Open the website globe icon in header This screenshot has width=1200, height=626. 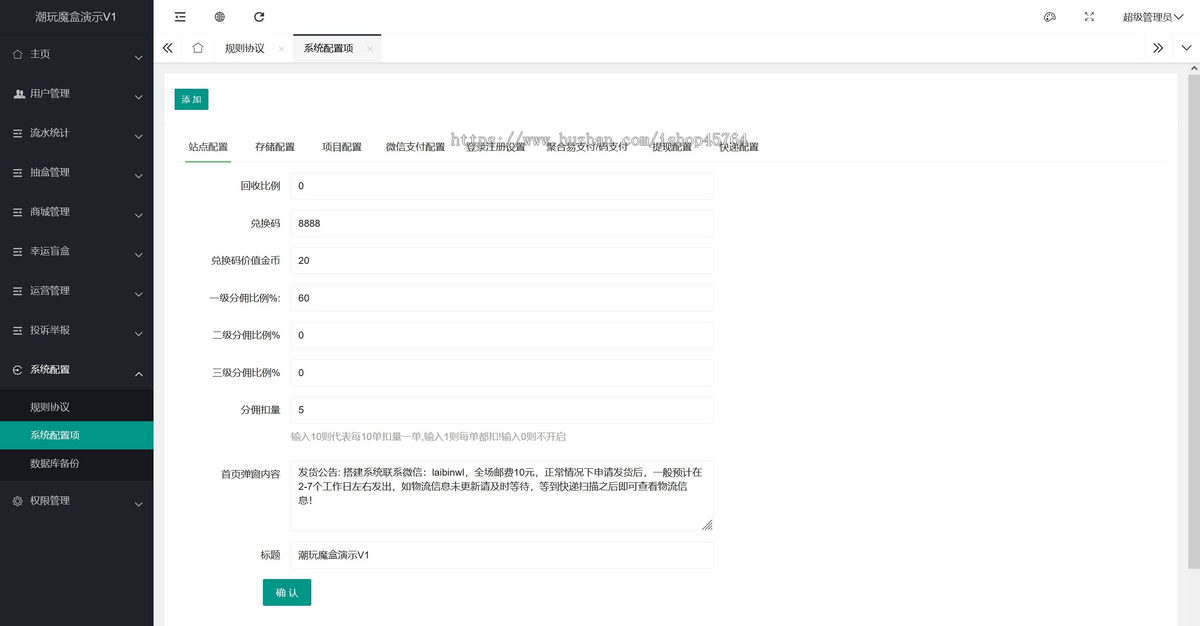pyautogui.click(x=220, y=17)
